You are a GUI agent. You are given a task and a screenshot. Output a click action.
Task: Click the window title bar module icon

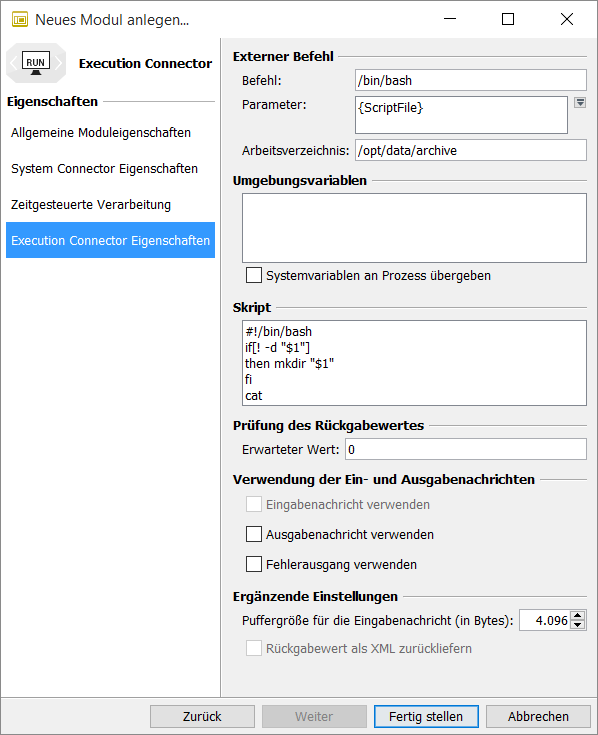pos(20,20)
